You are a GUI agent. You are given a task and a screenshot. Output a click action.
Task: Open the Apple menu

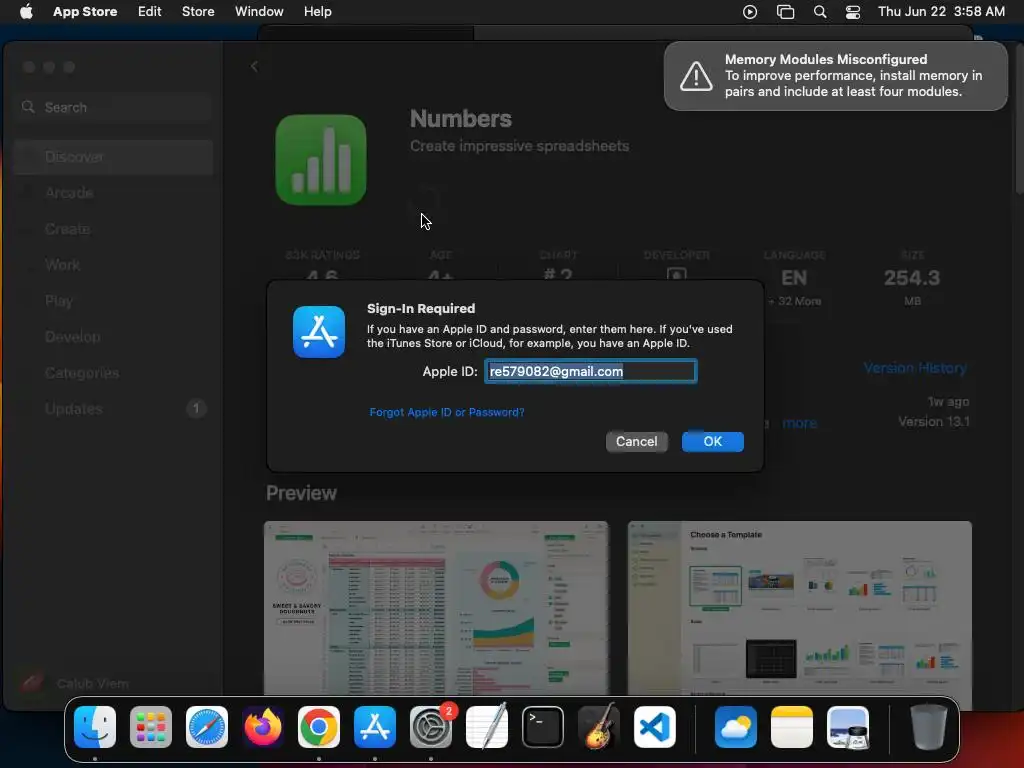pos(26,11)
